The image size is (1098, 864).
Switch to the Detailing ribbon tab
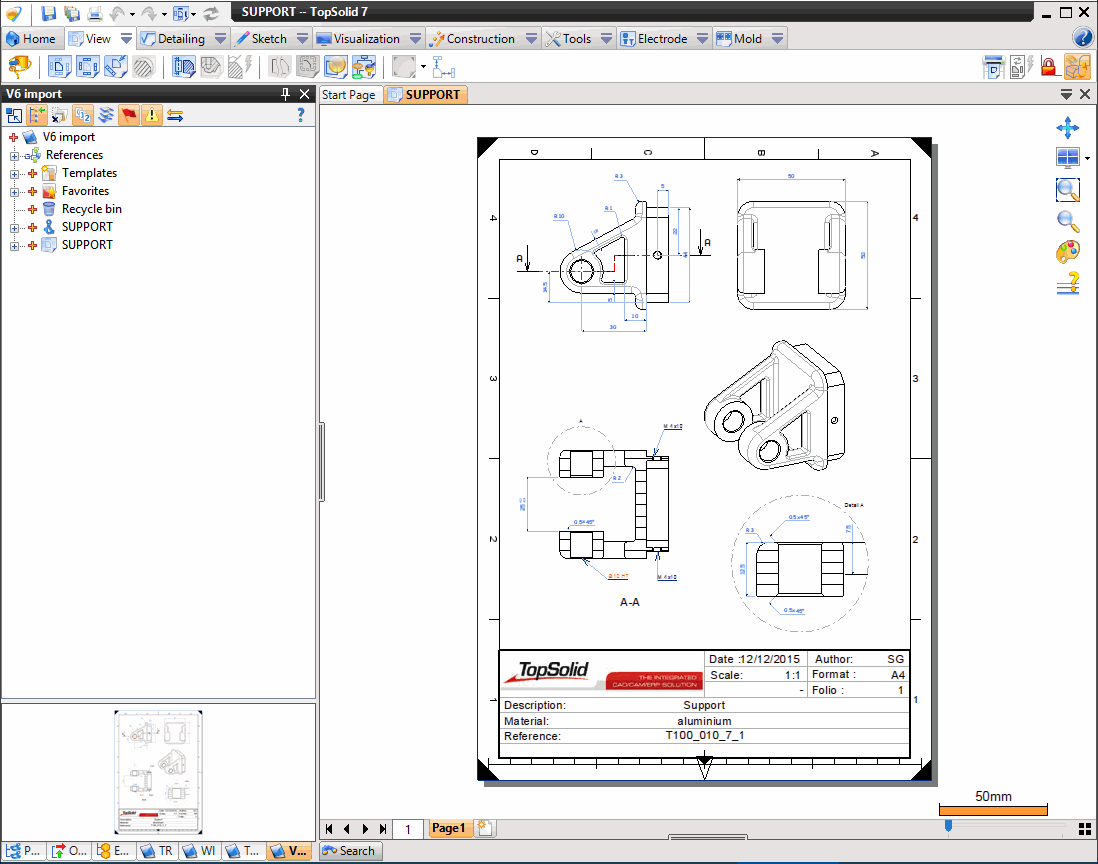180,39
